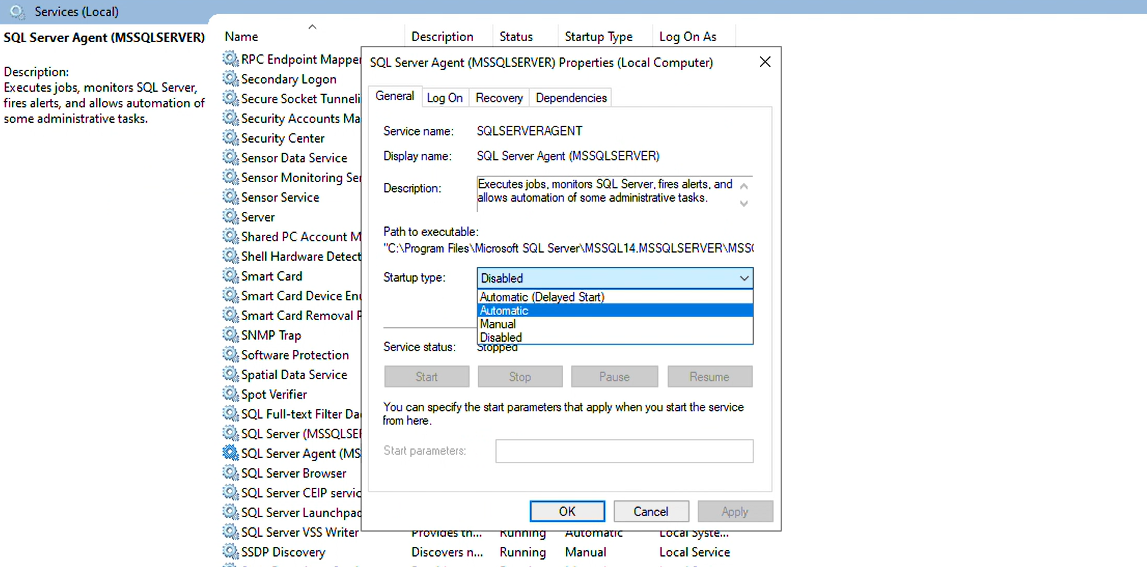Click the gear icon beside Secondary Logon

[x=230, y=79]
